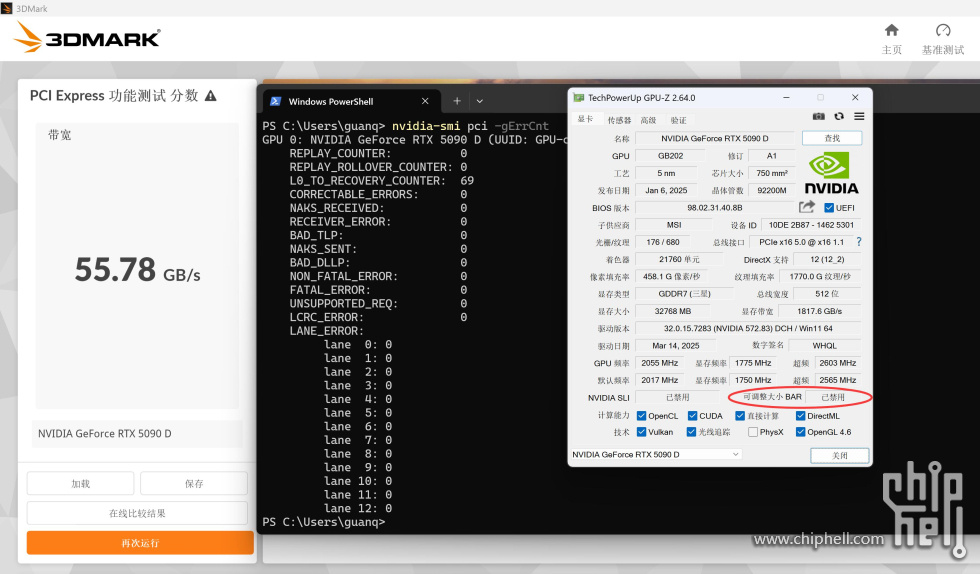The height and width of the screenshot is (574, 980).
Task: Click the GPU-Z title bar app icon
Action: [x=579, y=98]
